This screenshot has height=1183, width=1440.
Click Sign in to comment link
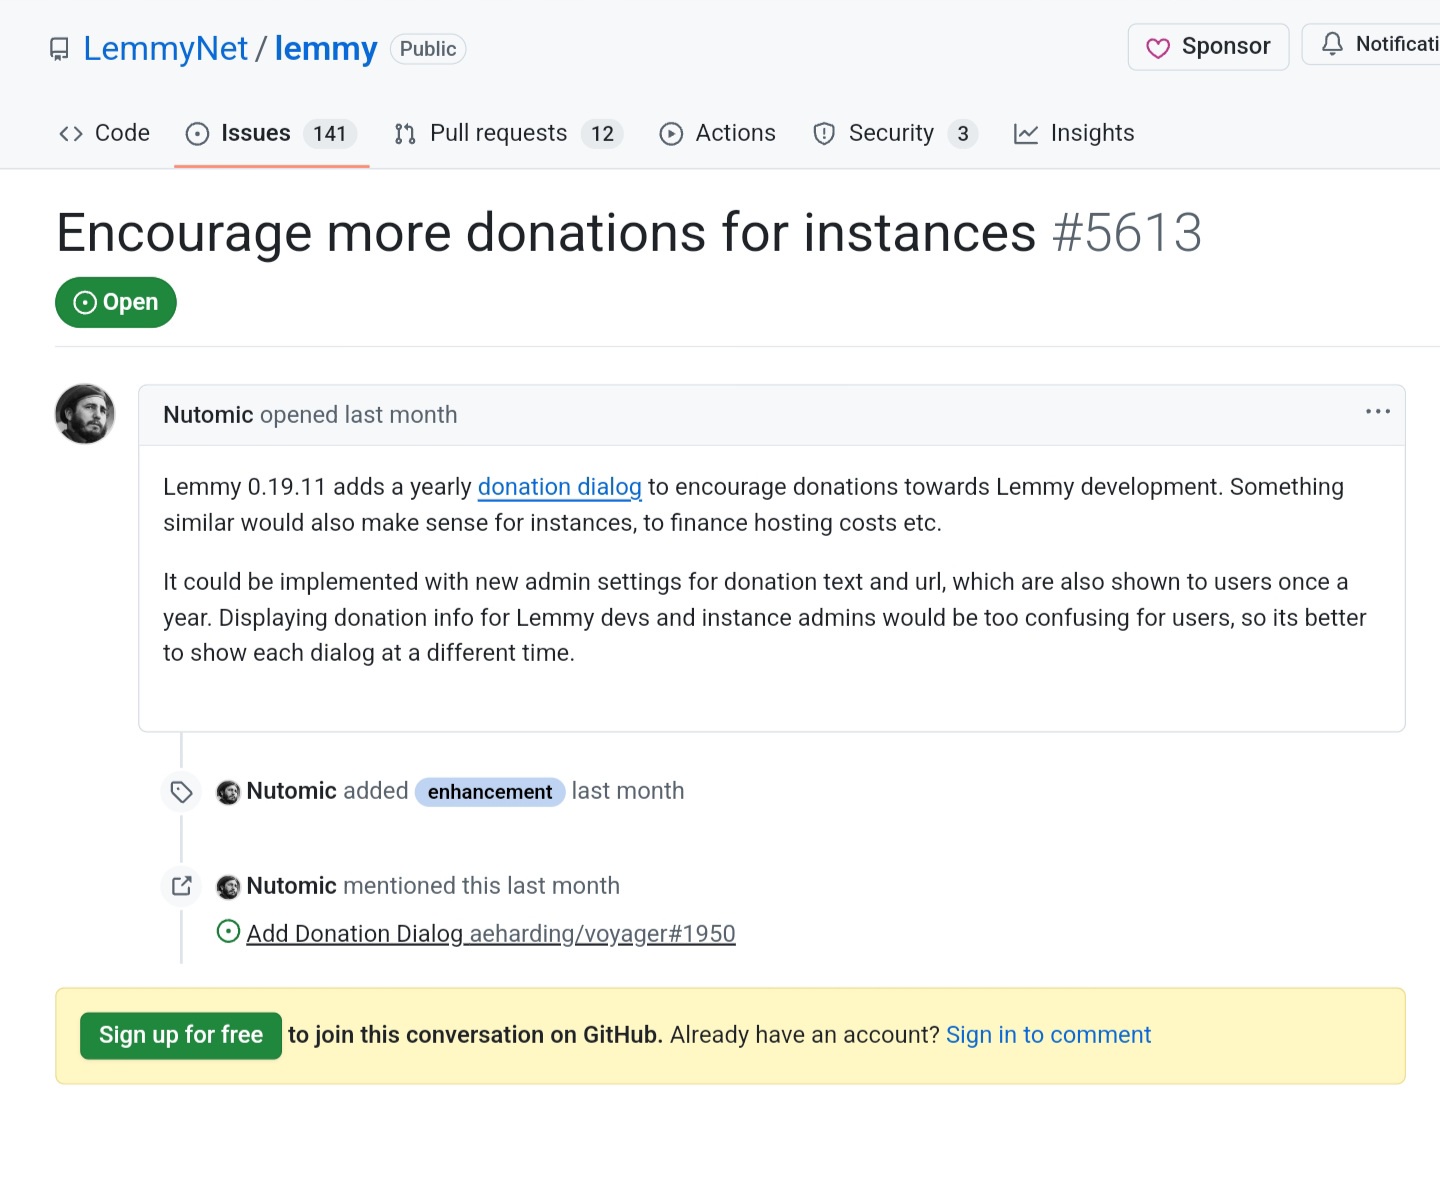(x=1049, y=1035)
